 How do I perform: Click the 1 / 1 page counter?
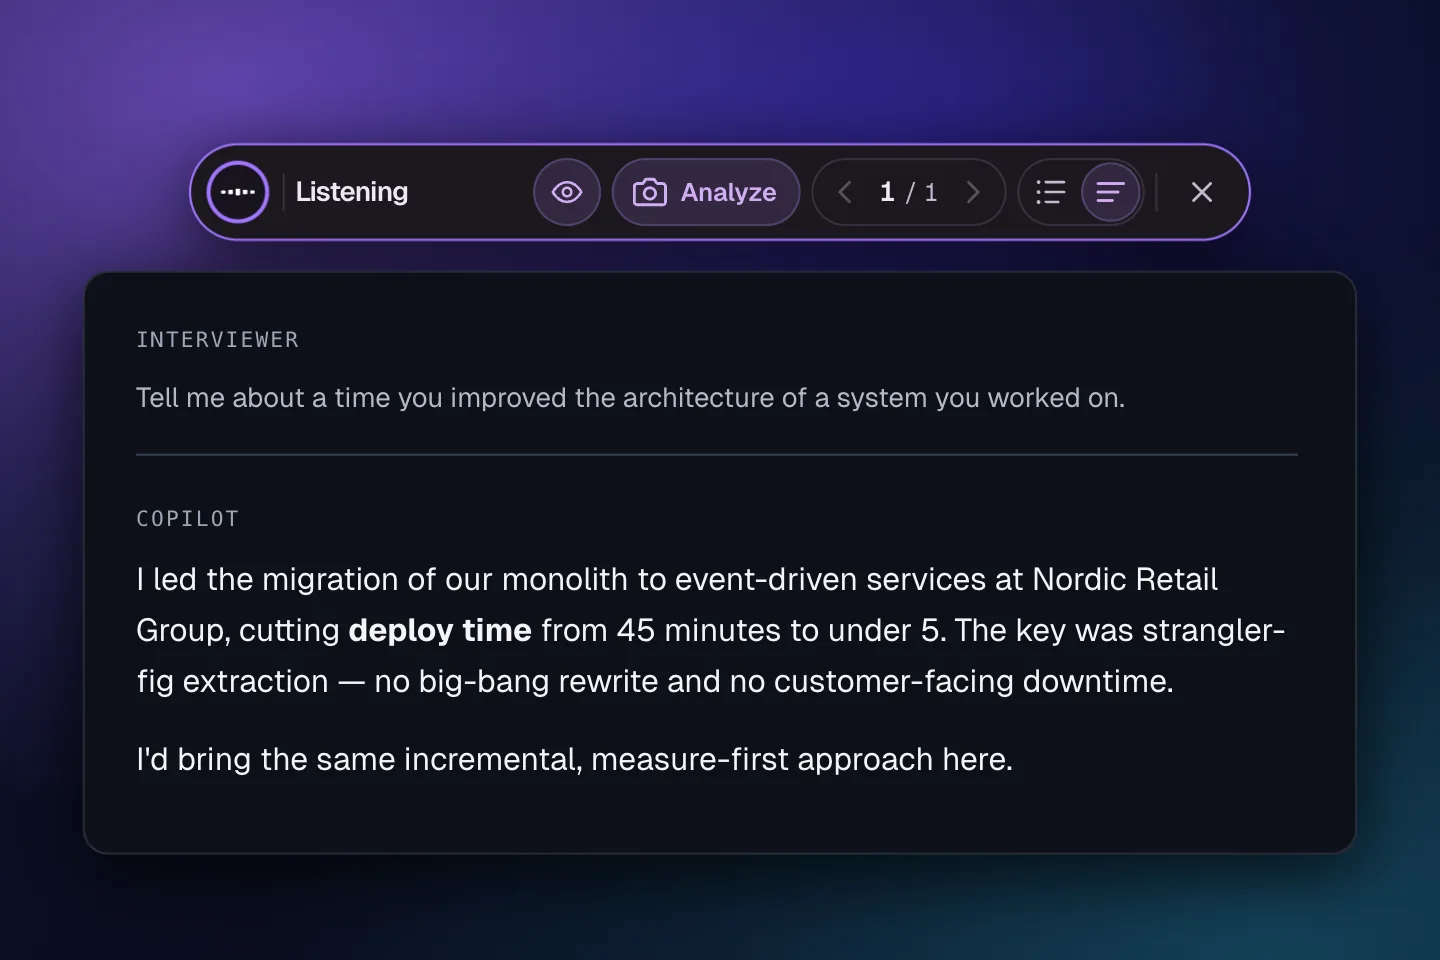(908, 192)
